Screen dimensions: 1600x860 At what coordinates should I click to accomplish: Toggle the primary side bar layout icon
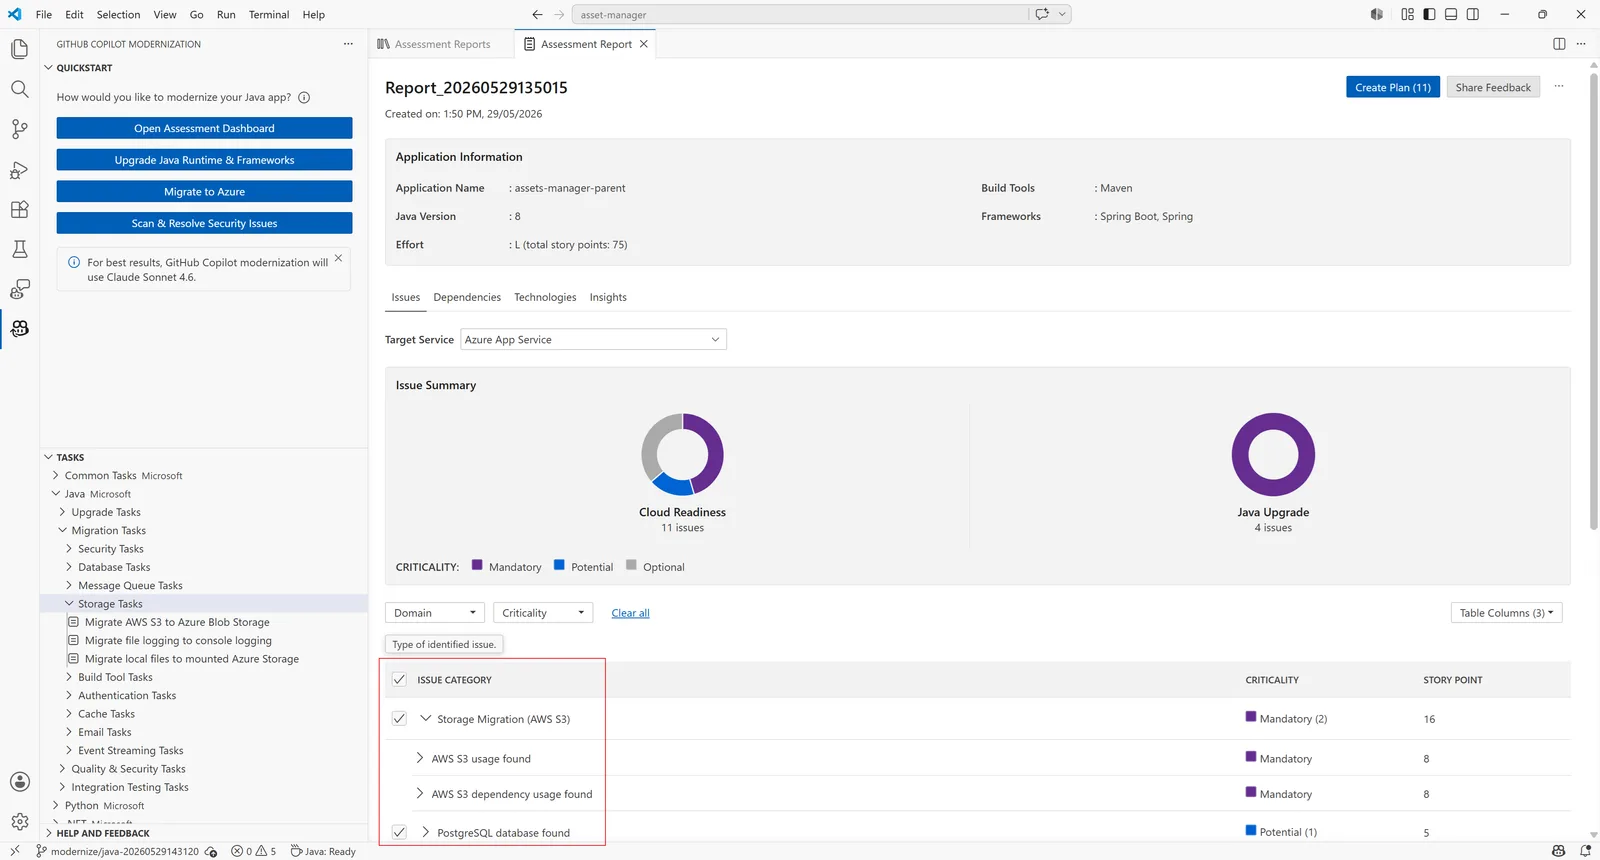(1429, 14)
